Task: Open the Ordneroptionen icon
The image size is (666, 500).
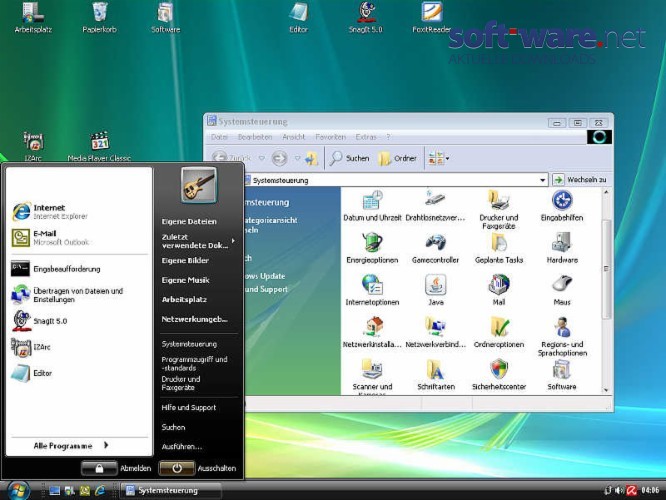Action: (499, 332)
